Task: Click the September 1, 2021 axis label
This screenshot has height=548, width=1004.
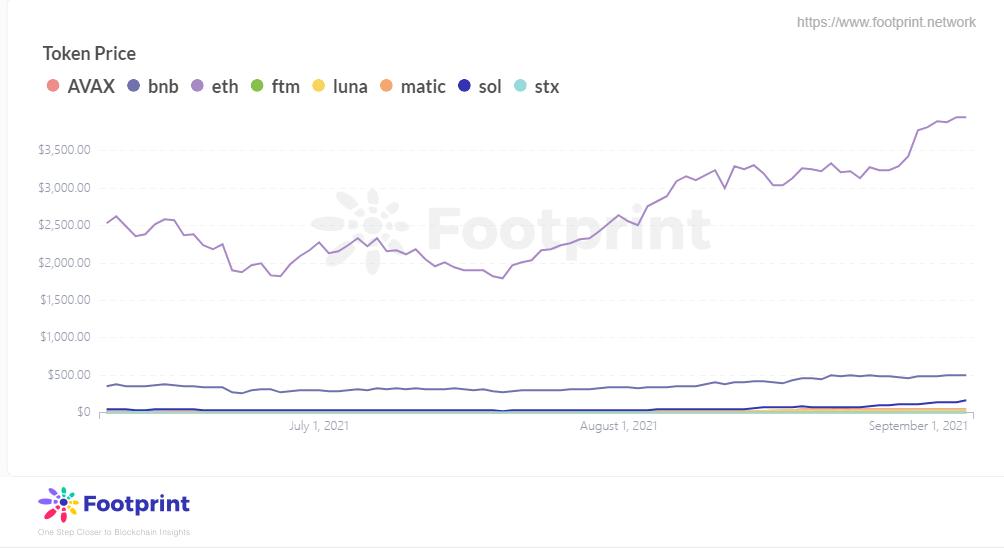Action: (x=918, y=426)
